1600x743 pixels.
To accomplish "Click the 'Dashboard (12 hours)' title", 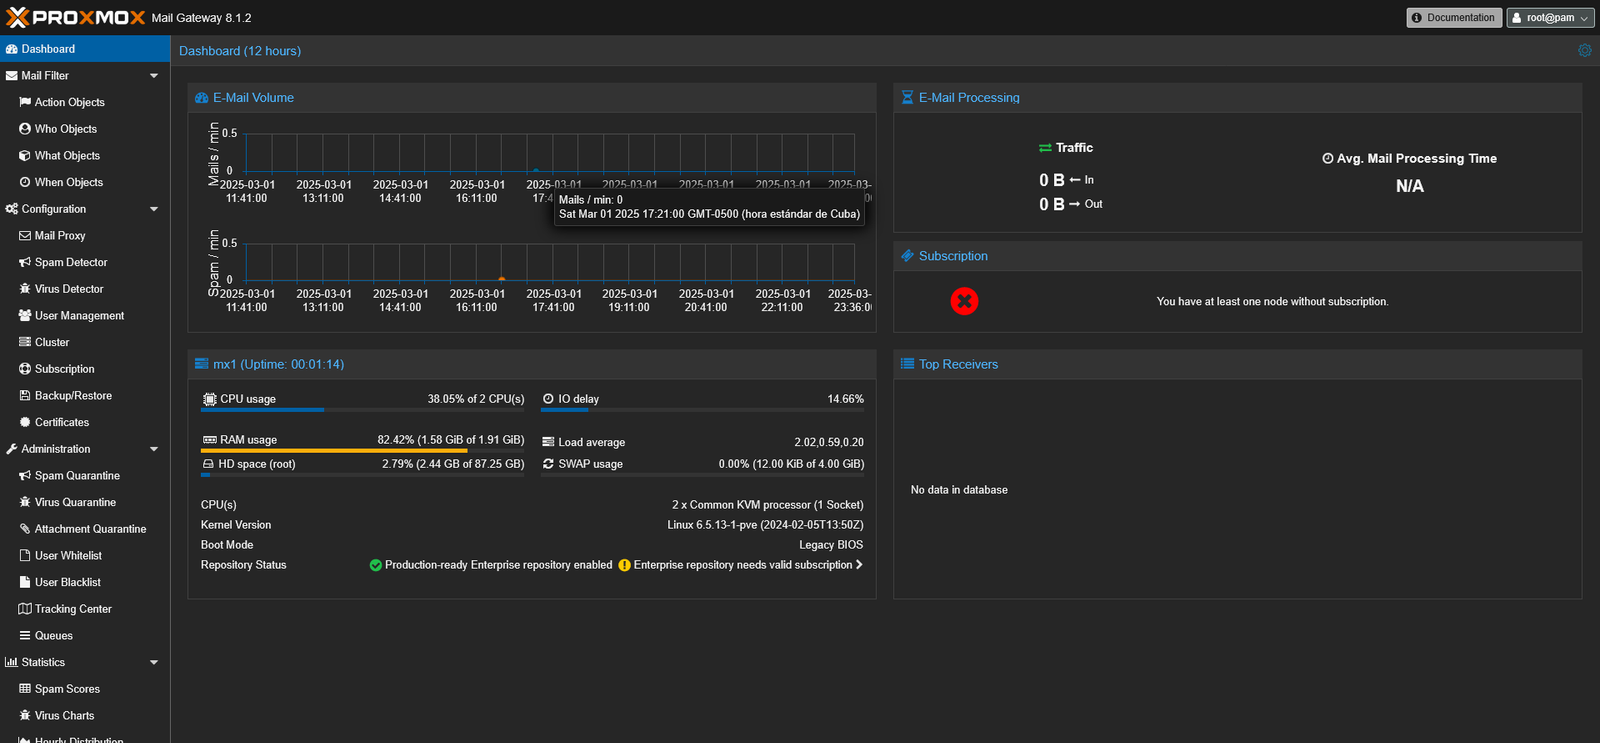I will [x=240, y=51].
